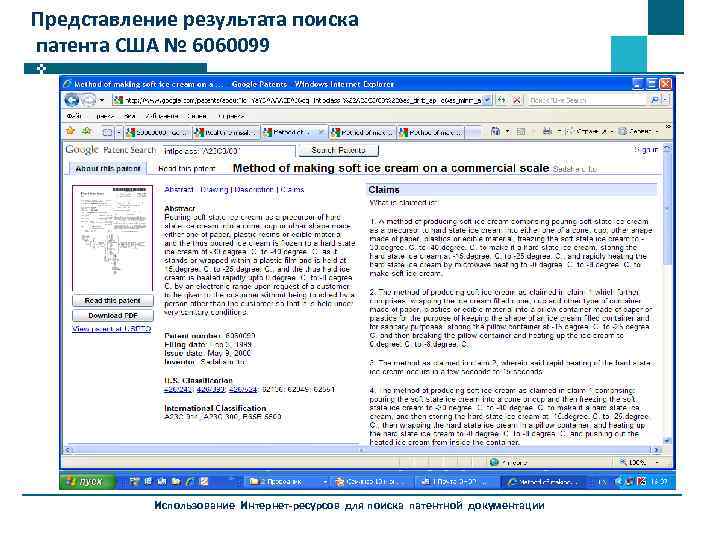The image size is (720, 540).
Task: Open the first U.S. Classification link
Action: pos(178,389)
